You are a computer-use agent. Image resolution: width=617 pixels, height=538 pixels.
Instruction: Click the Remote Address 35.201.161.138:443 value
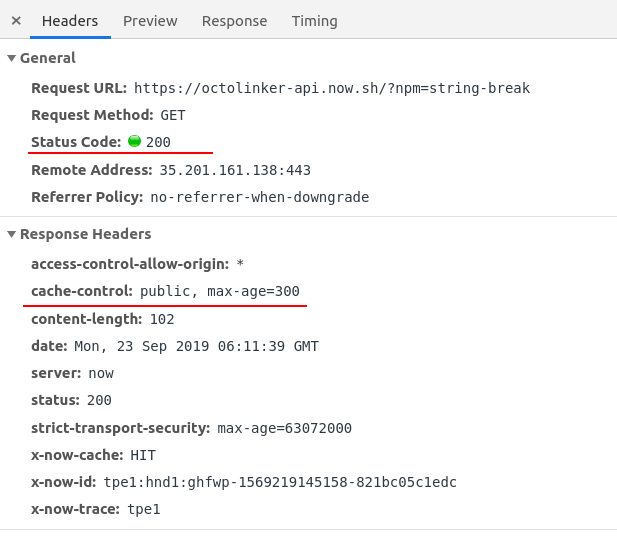coord(235,170)
